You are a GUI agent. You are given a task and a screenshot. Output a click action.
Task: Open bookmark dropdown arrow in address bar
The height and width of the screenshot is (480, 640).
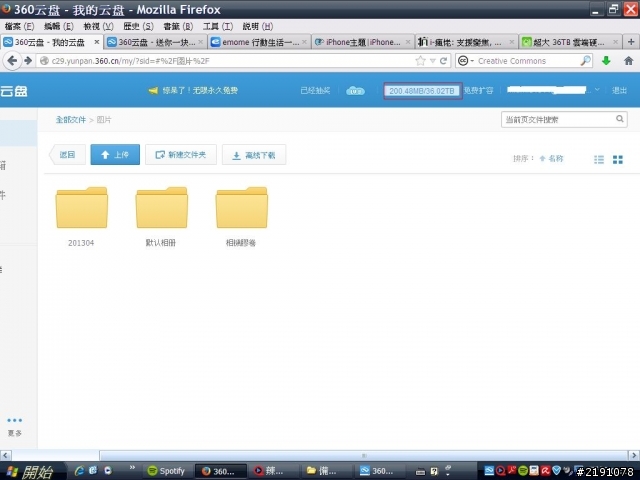pyautogui.click(x=433, y=61)
